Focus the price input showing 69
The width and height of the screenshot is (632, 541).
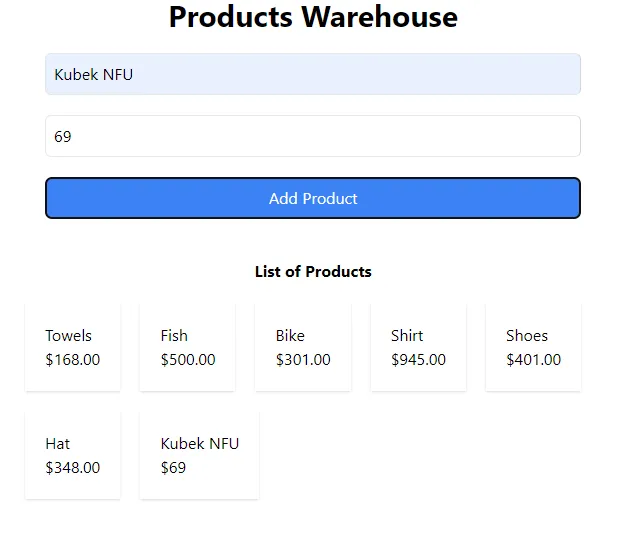[x=312, y=136]
